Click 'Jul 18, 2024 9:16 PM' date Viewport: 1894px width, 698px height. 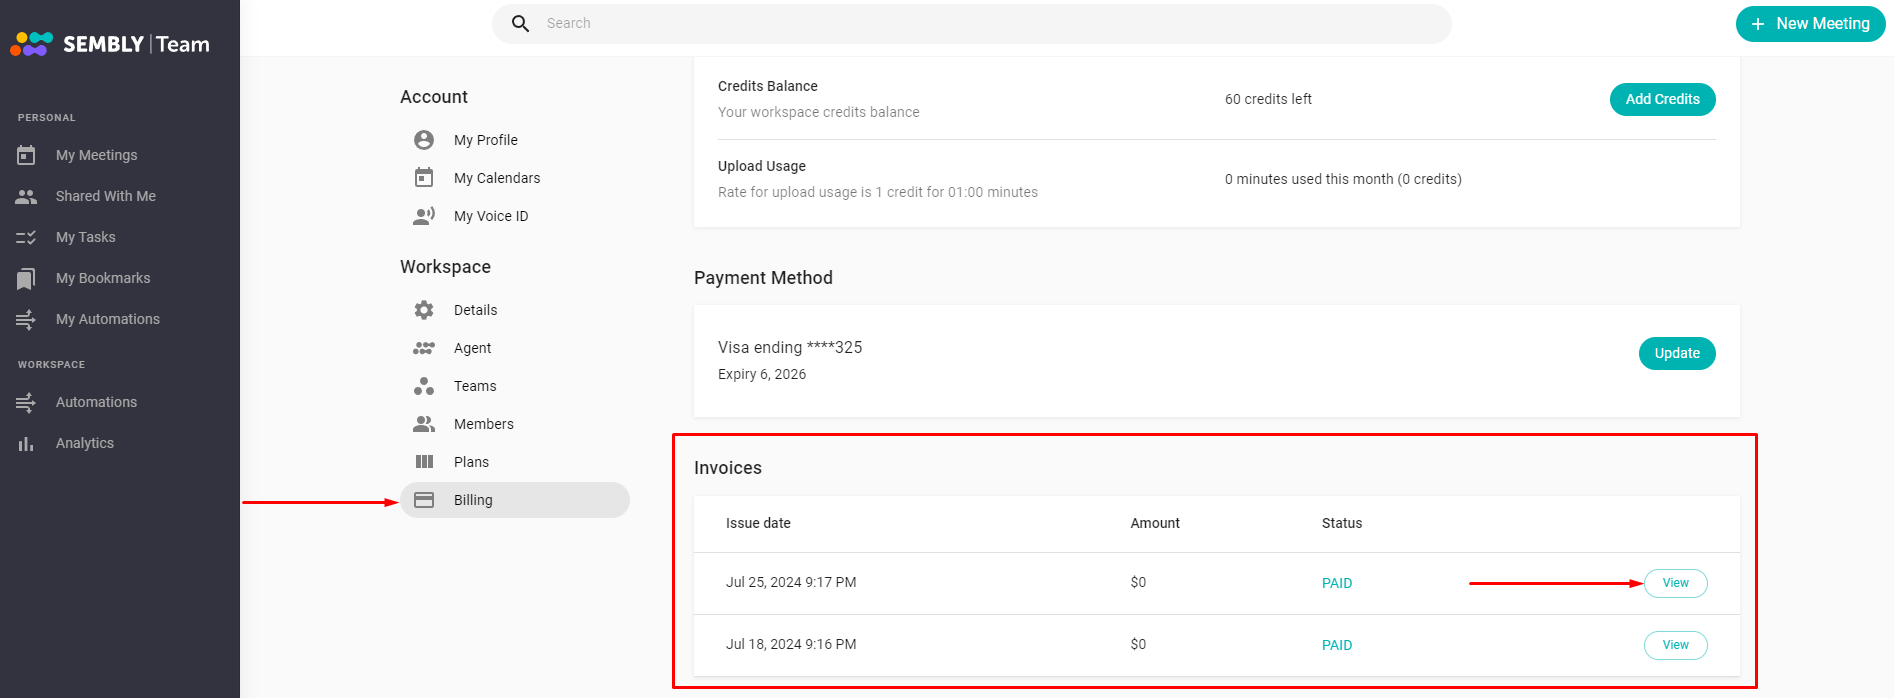[x=791, y=644]
